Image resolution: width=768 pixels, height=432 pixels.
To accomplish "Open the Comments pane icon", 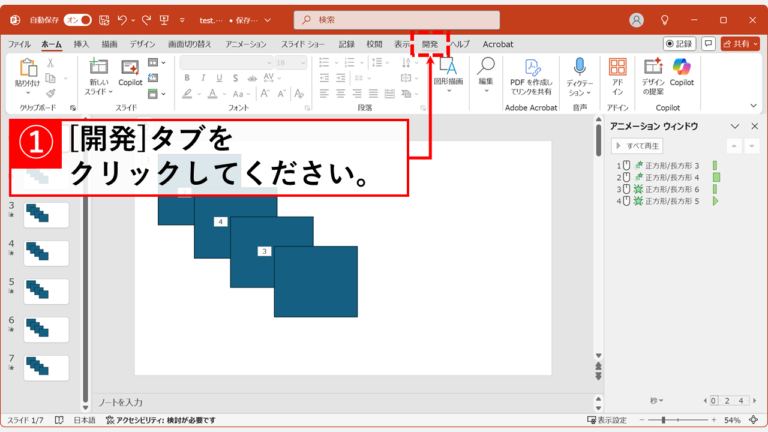I will coord(708,44).
